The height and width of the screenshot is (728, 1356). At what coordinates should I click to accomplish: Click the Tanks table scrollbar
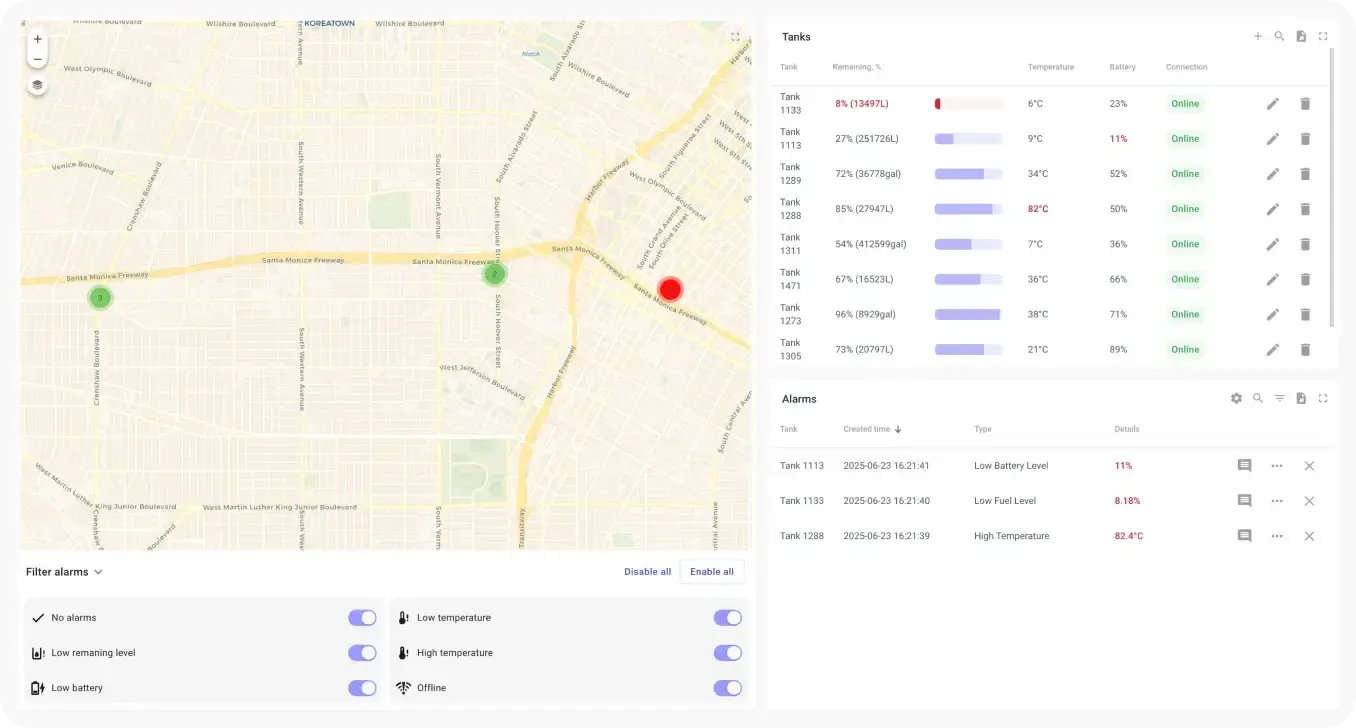(x=1331, y=187)
